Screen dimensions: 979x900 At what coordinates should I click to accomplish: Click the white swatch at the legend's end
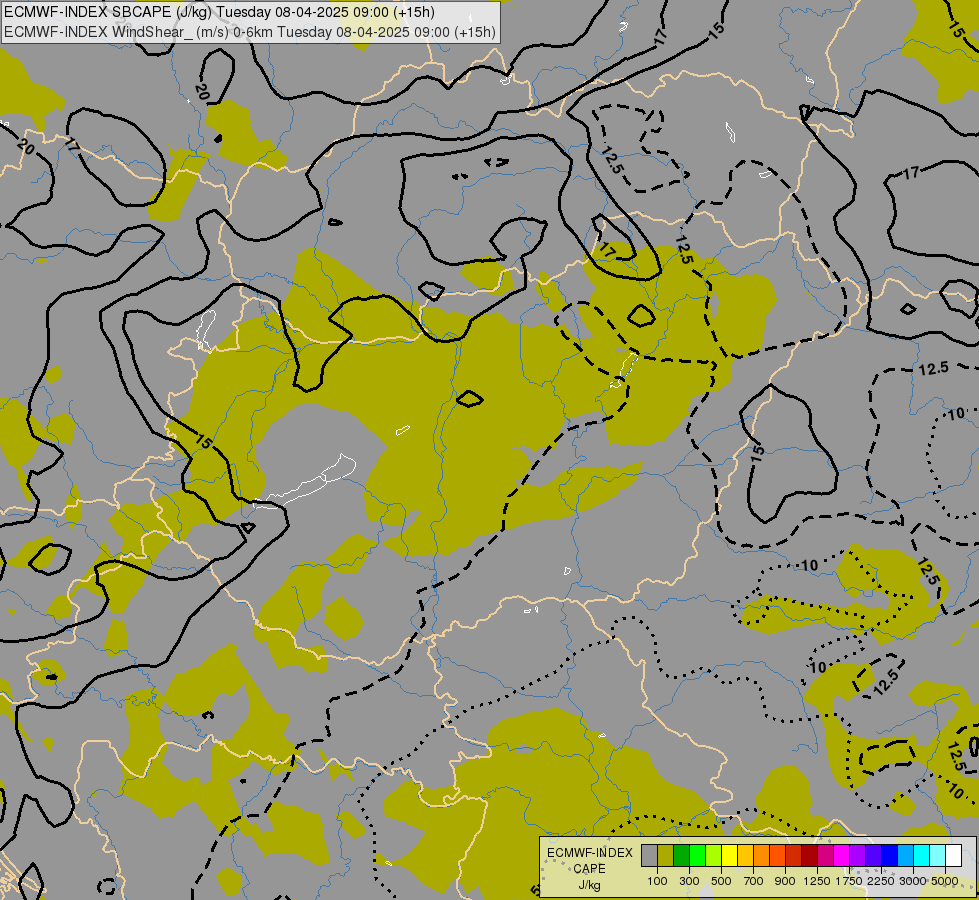point(953,855)
